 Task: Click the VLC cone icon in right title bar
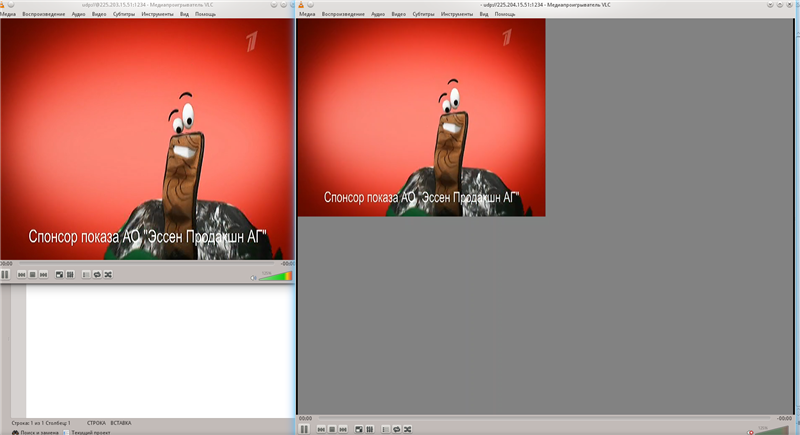coord(301,5)
